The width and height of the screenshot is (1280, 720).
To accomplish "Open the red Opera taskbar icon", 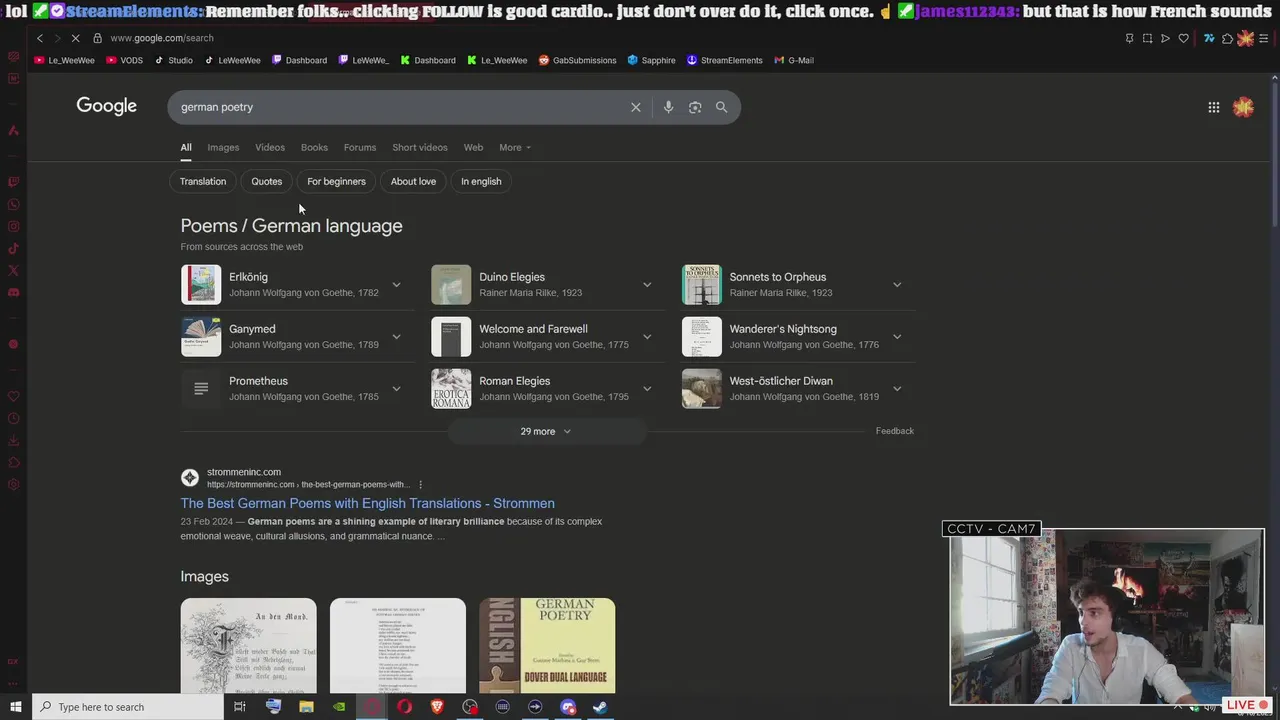I will tap(404, 707).
